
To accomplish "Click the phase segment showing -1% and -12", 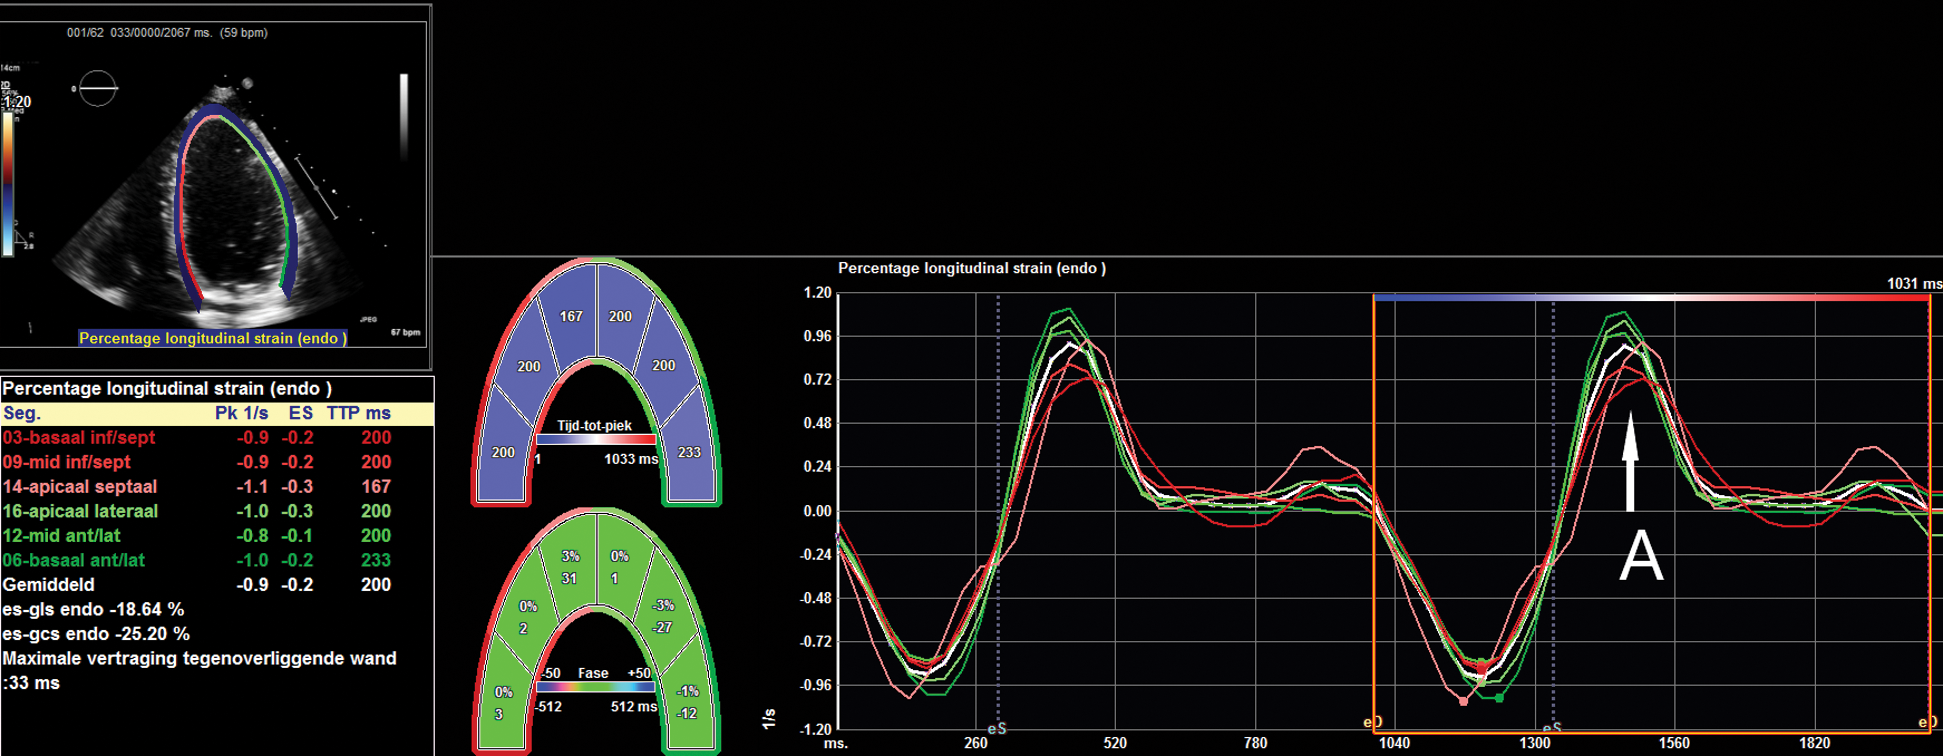I will (687, 702).
